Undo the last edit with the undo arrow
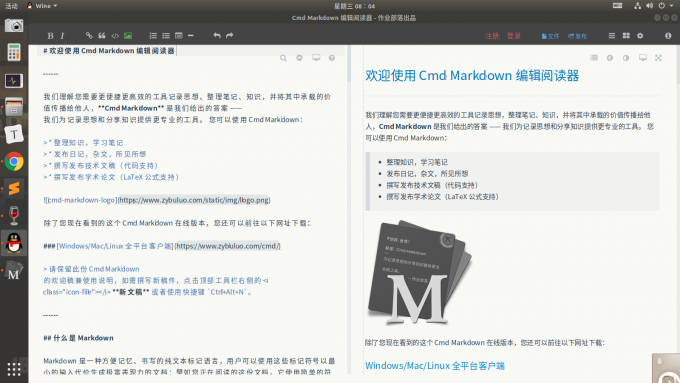The width and height of the screenshot is (680, 383). coord(217,36)
